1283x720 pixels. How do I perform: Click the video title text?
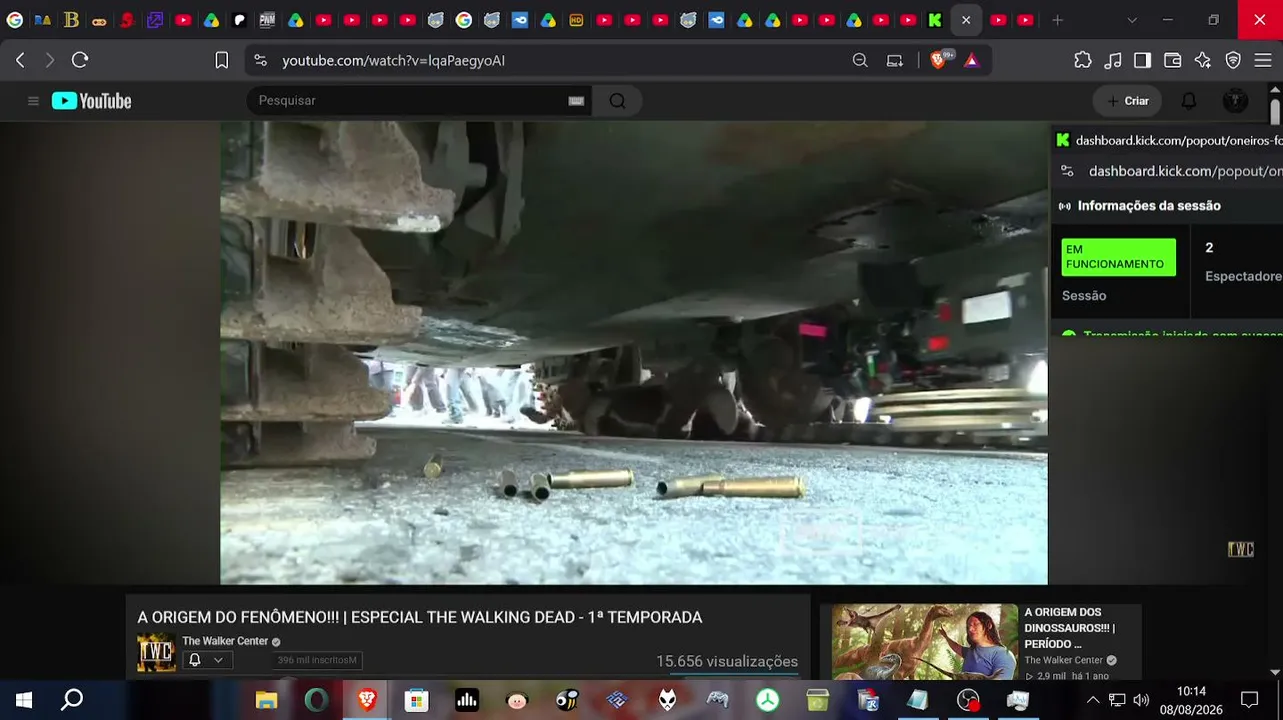point(420,617)
